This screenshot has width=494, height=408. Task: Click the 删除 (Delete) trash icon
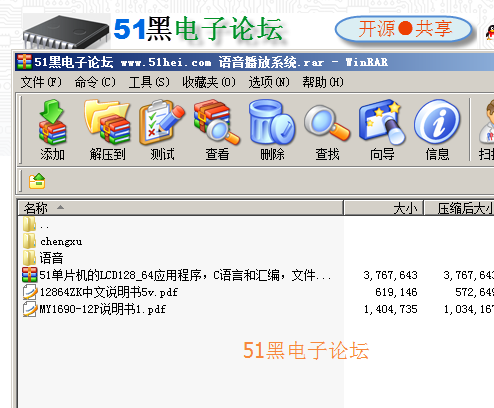pos(272,130)
